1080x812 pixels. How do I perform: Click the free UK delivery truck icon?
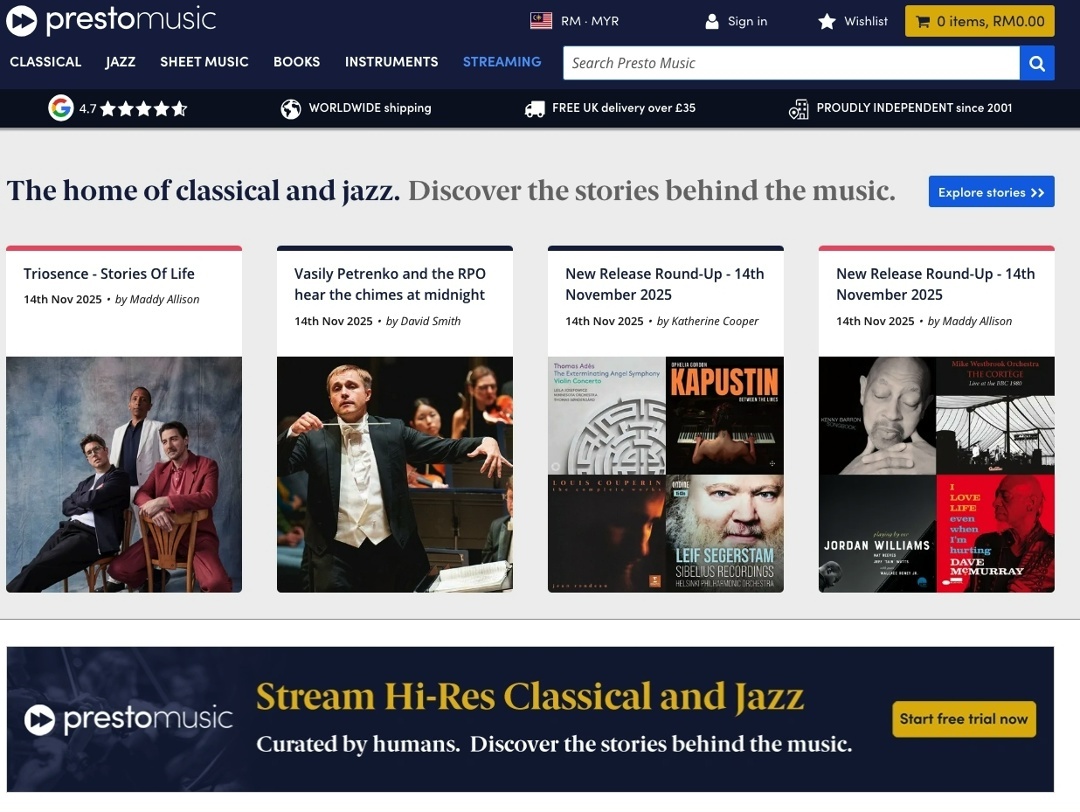pos(535,109)
